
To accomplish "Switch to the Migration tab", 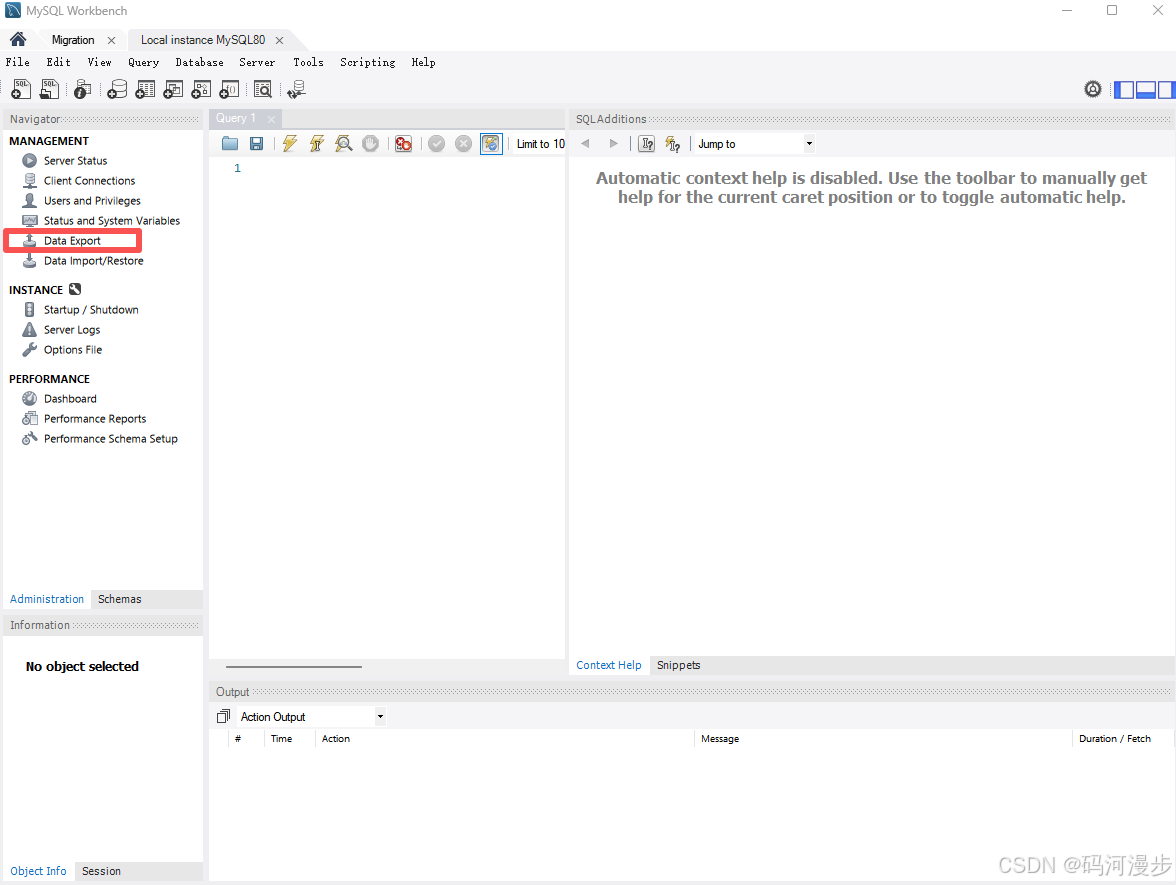I will (x=73, y=40).
